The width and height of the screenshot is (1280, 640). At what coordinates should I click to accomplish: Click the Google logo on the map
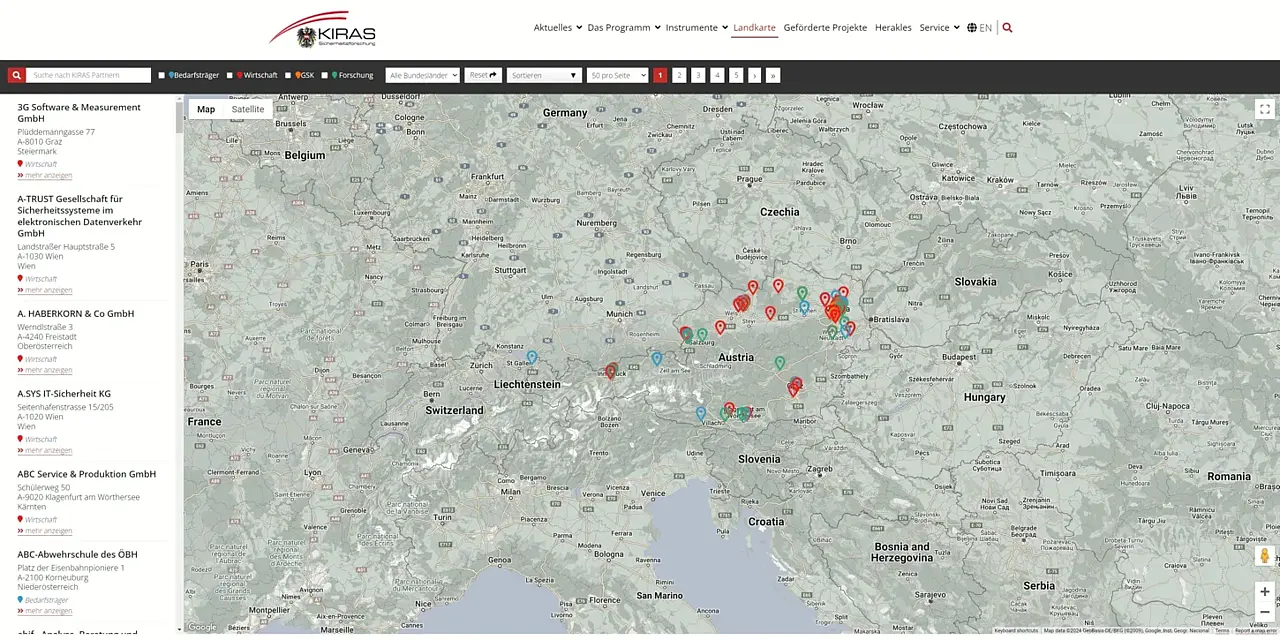tap(202, 627)
